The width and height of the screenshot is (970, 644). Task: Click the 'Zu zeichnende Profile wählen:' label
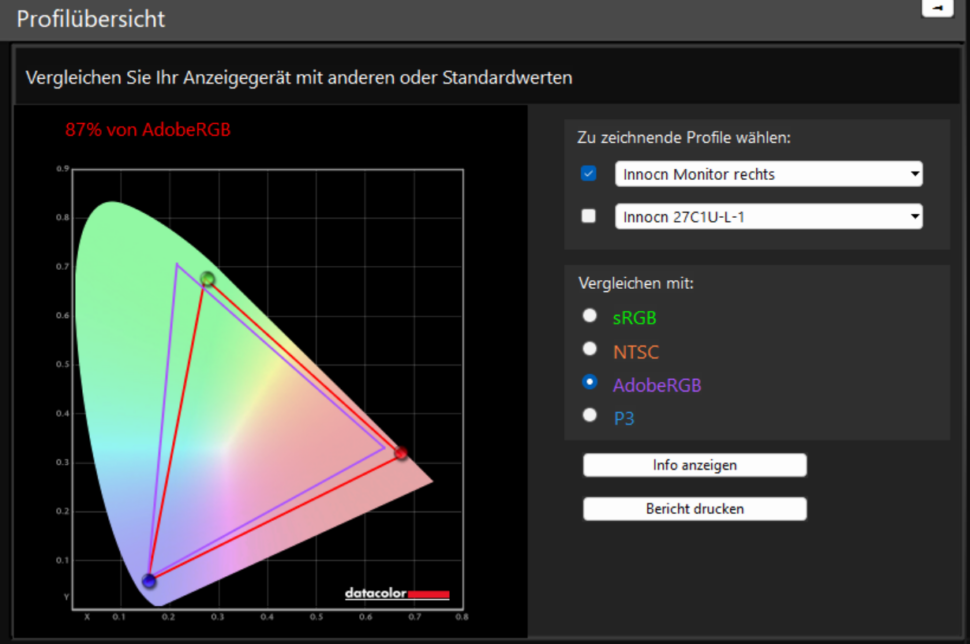(x=684, y=137)
